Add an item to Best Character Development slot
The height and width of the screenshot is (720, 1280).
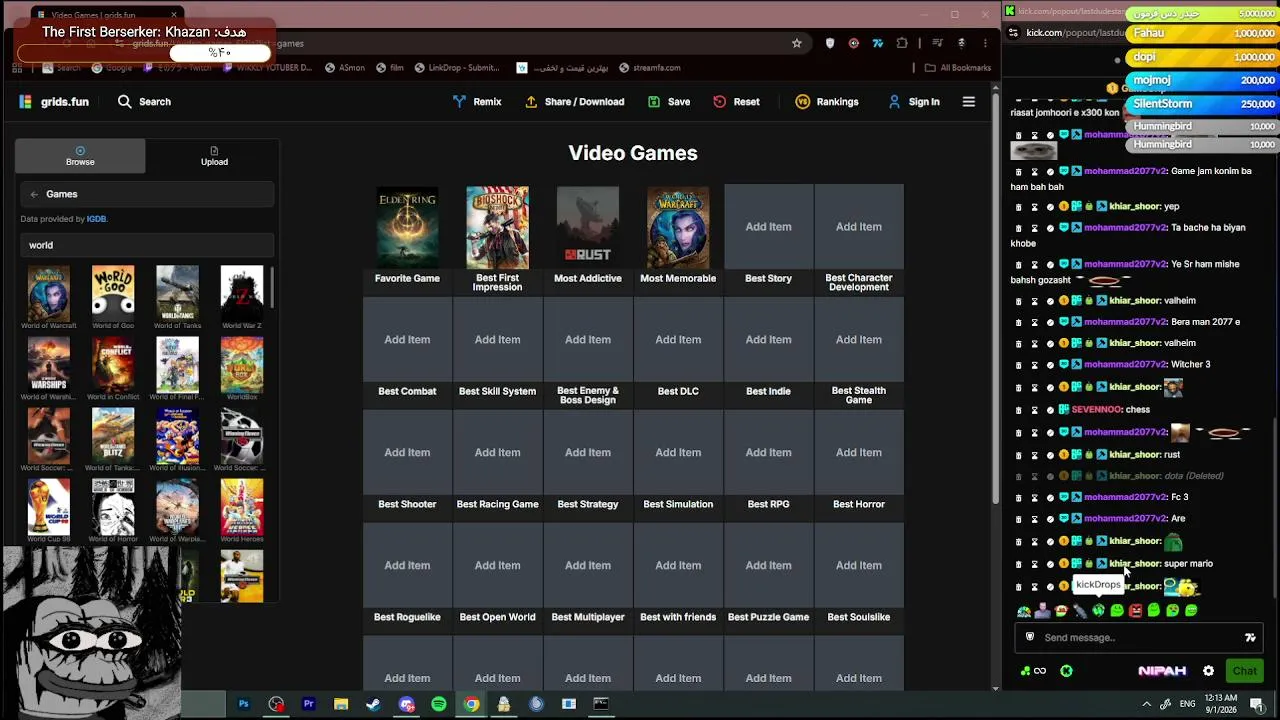click(859, 227)
